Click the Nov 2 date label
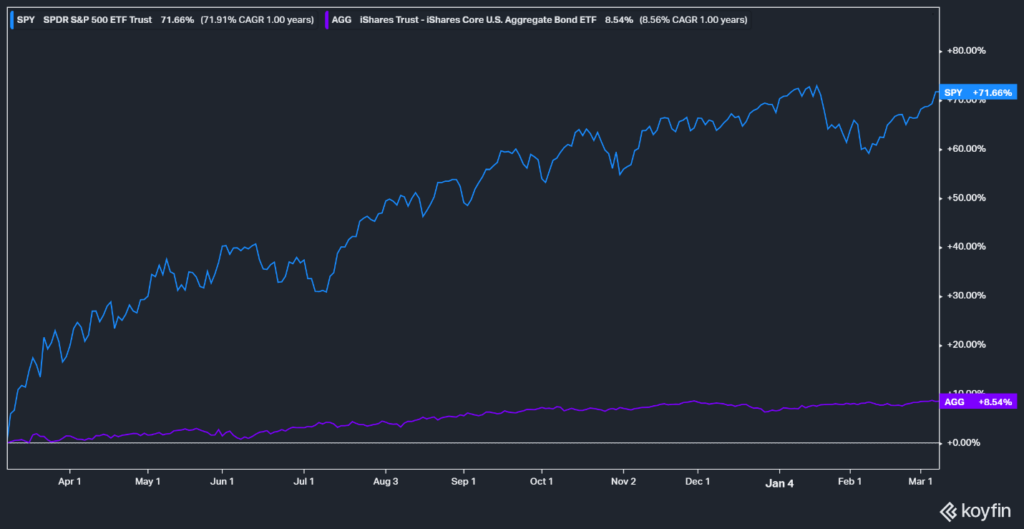Viewport: 1024px width, 529px height. click(624, 481)
